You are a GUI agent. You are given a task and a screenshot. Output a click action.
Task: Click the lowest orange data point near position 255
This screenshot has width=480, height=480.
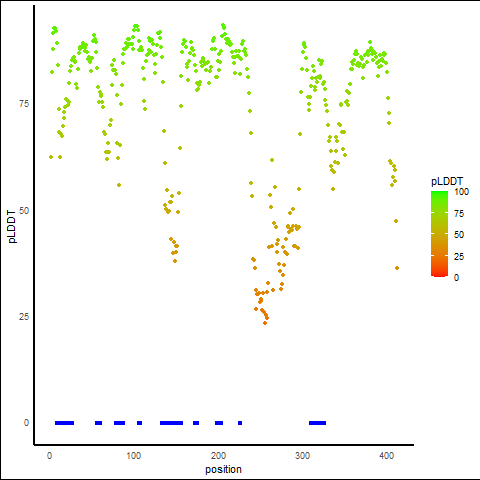pos(265,323)
